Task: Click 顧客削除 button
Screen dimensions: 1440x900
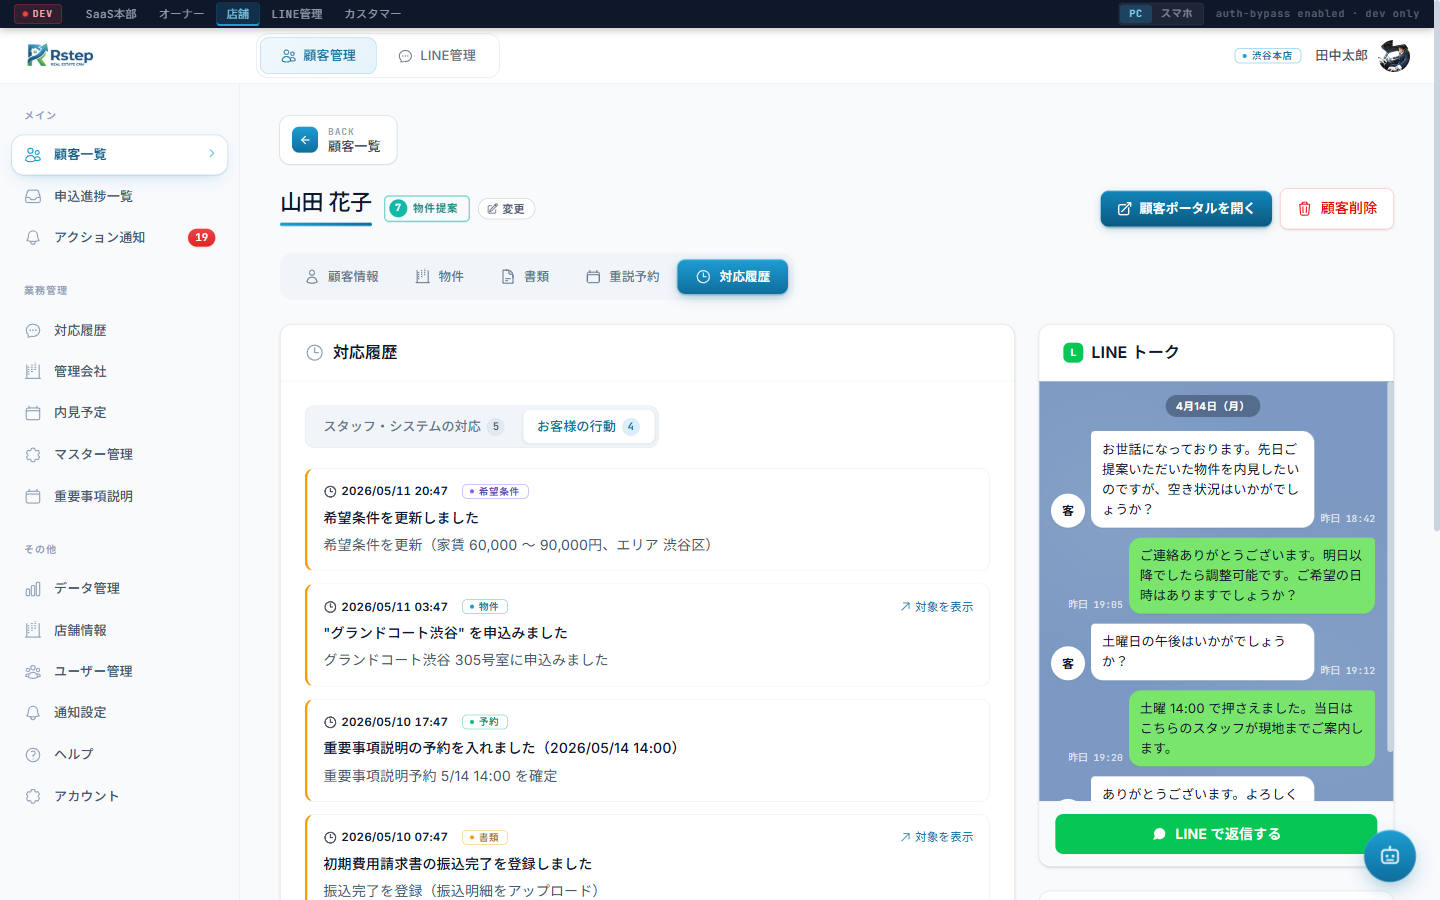Action: (1337, 208)
